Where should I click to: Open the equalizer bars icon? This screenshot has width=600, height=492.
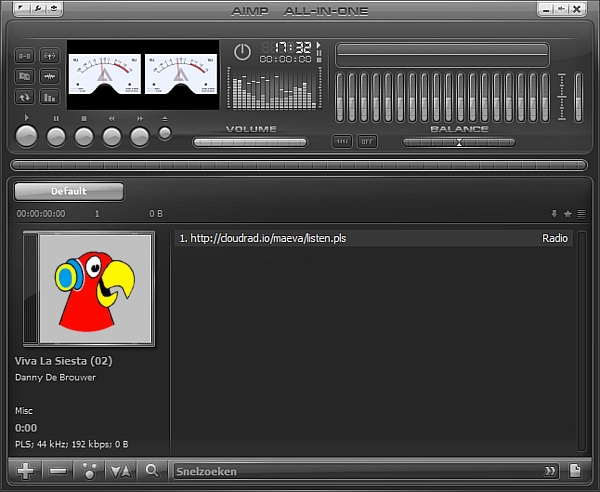49,97
